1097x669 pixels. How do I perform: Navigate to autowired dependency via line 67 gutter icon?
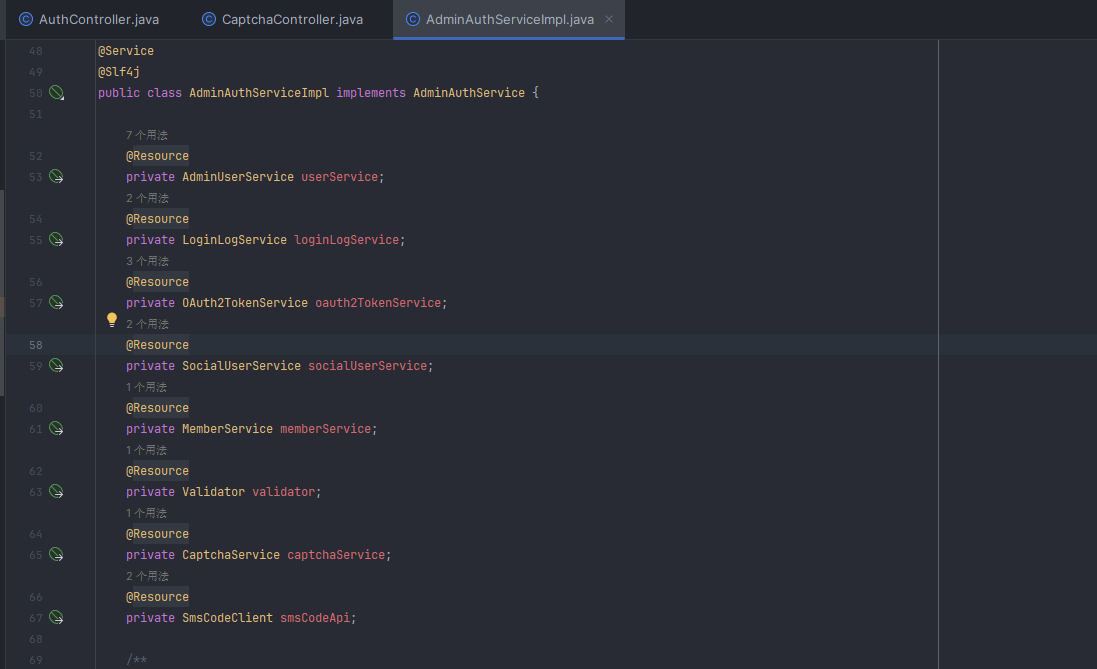pos(57,617)
